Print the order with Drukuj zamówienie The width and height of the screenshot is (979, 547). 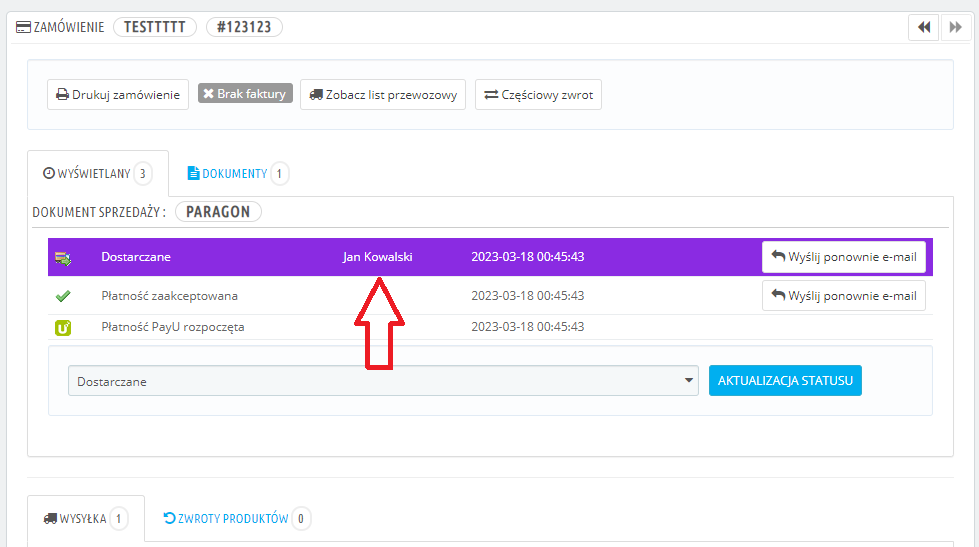pyautogui.click(x=118, y=95)
